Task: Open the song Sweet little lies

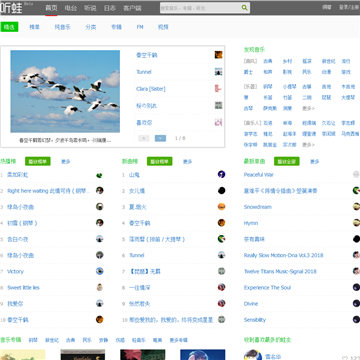Action: point(23,287)
